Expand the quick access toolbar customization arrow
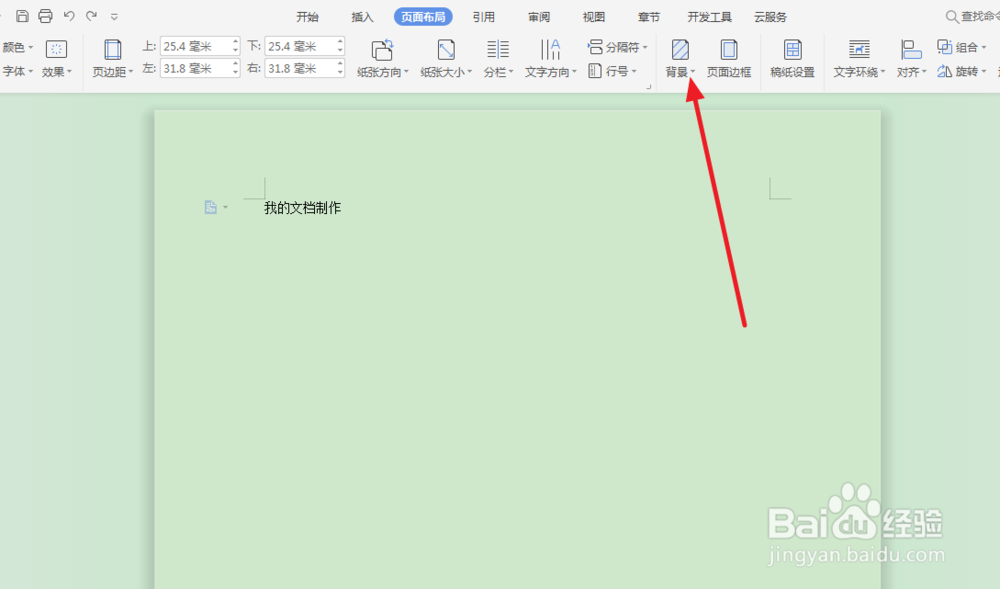 [114, 17]
